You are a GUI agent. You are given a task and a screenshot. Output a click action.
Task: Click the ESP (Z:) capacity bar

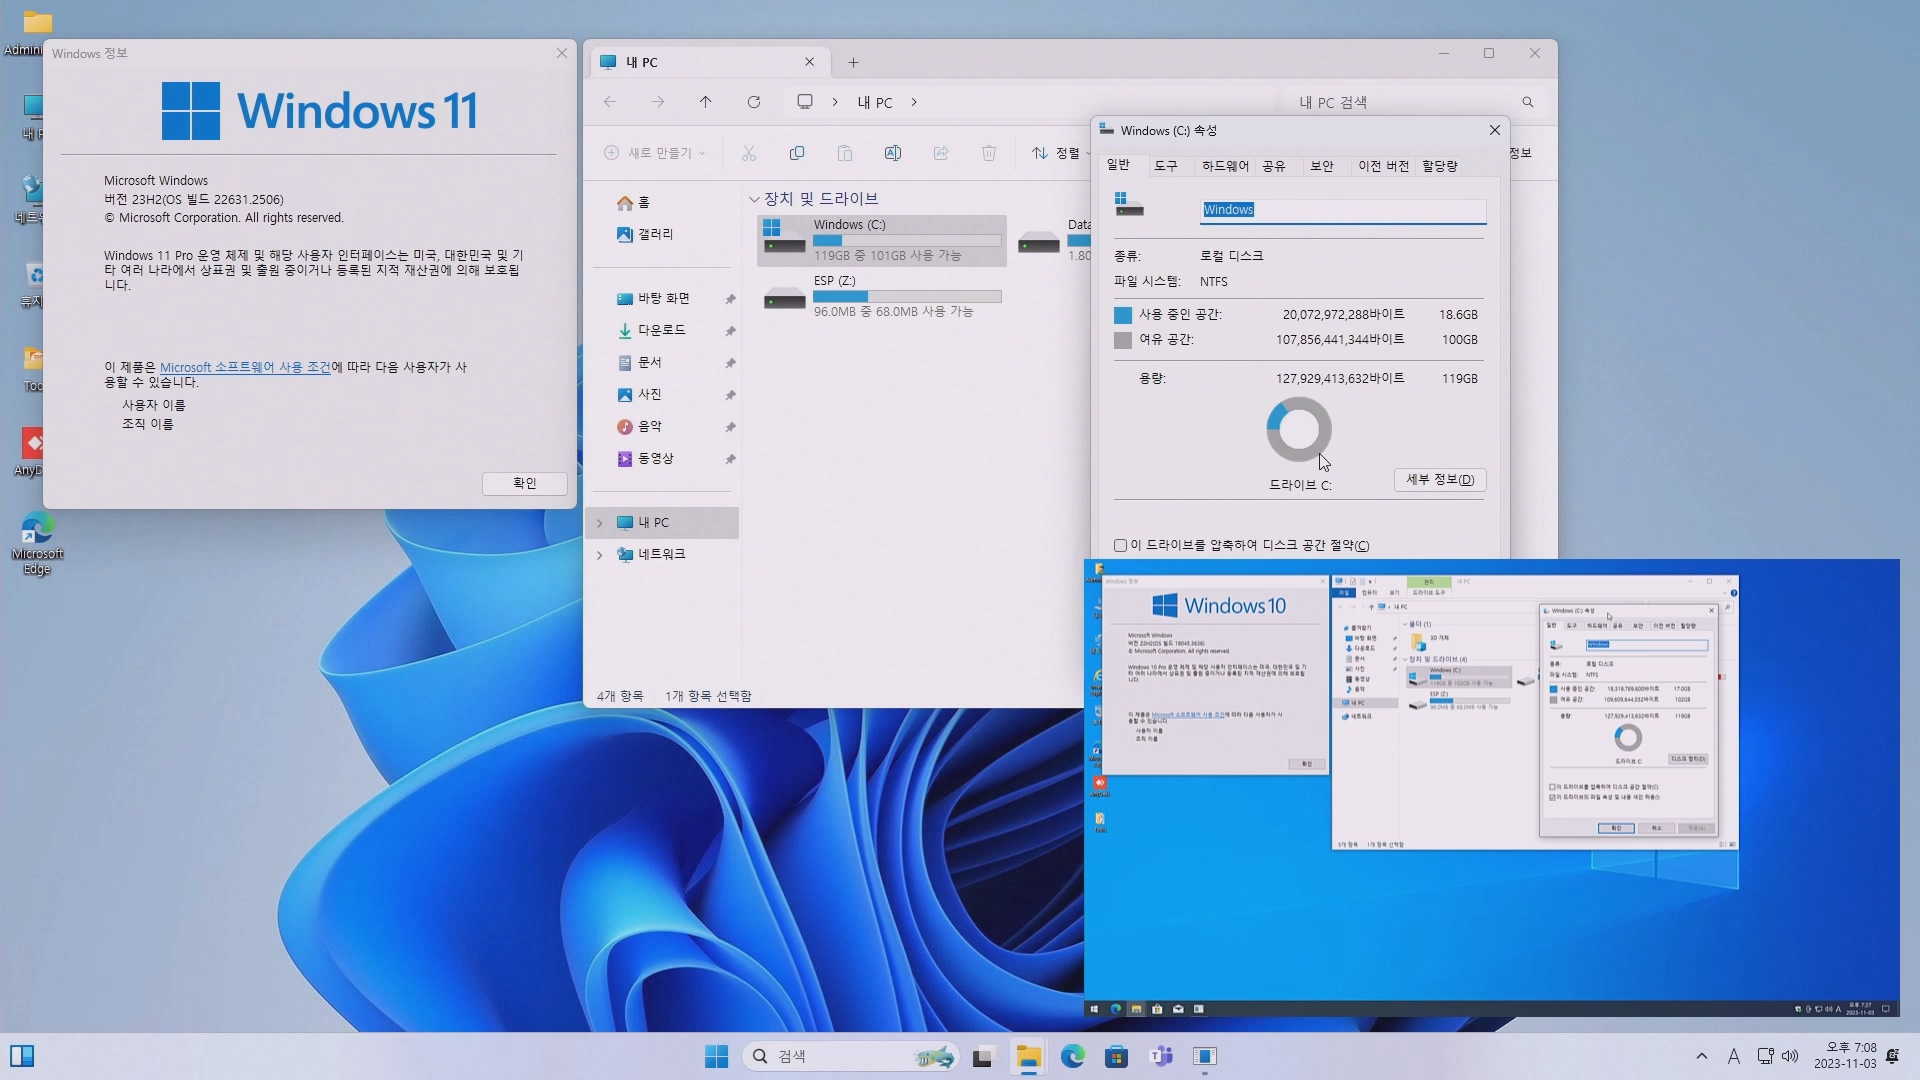(x=907, y=297)
